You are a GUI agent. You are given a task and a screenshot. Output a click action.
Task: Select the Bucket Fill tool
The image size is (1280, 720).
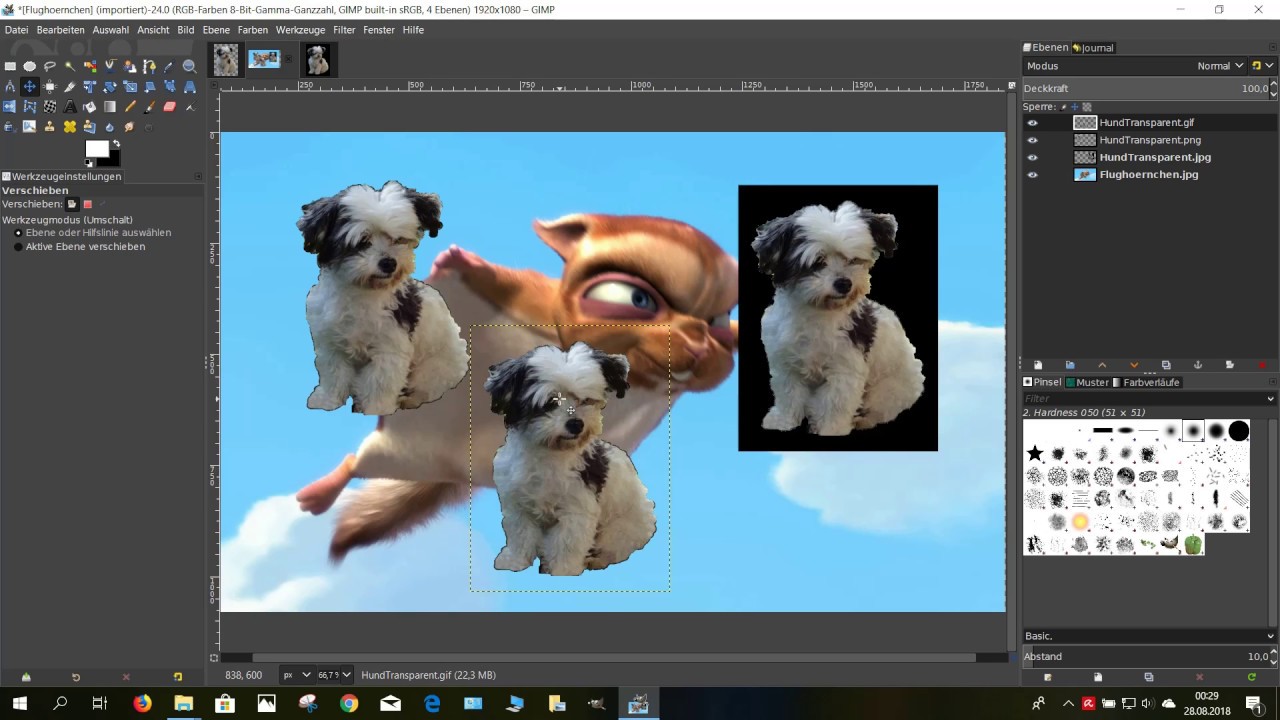click(x=90, y=107)
